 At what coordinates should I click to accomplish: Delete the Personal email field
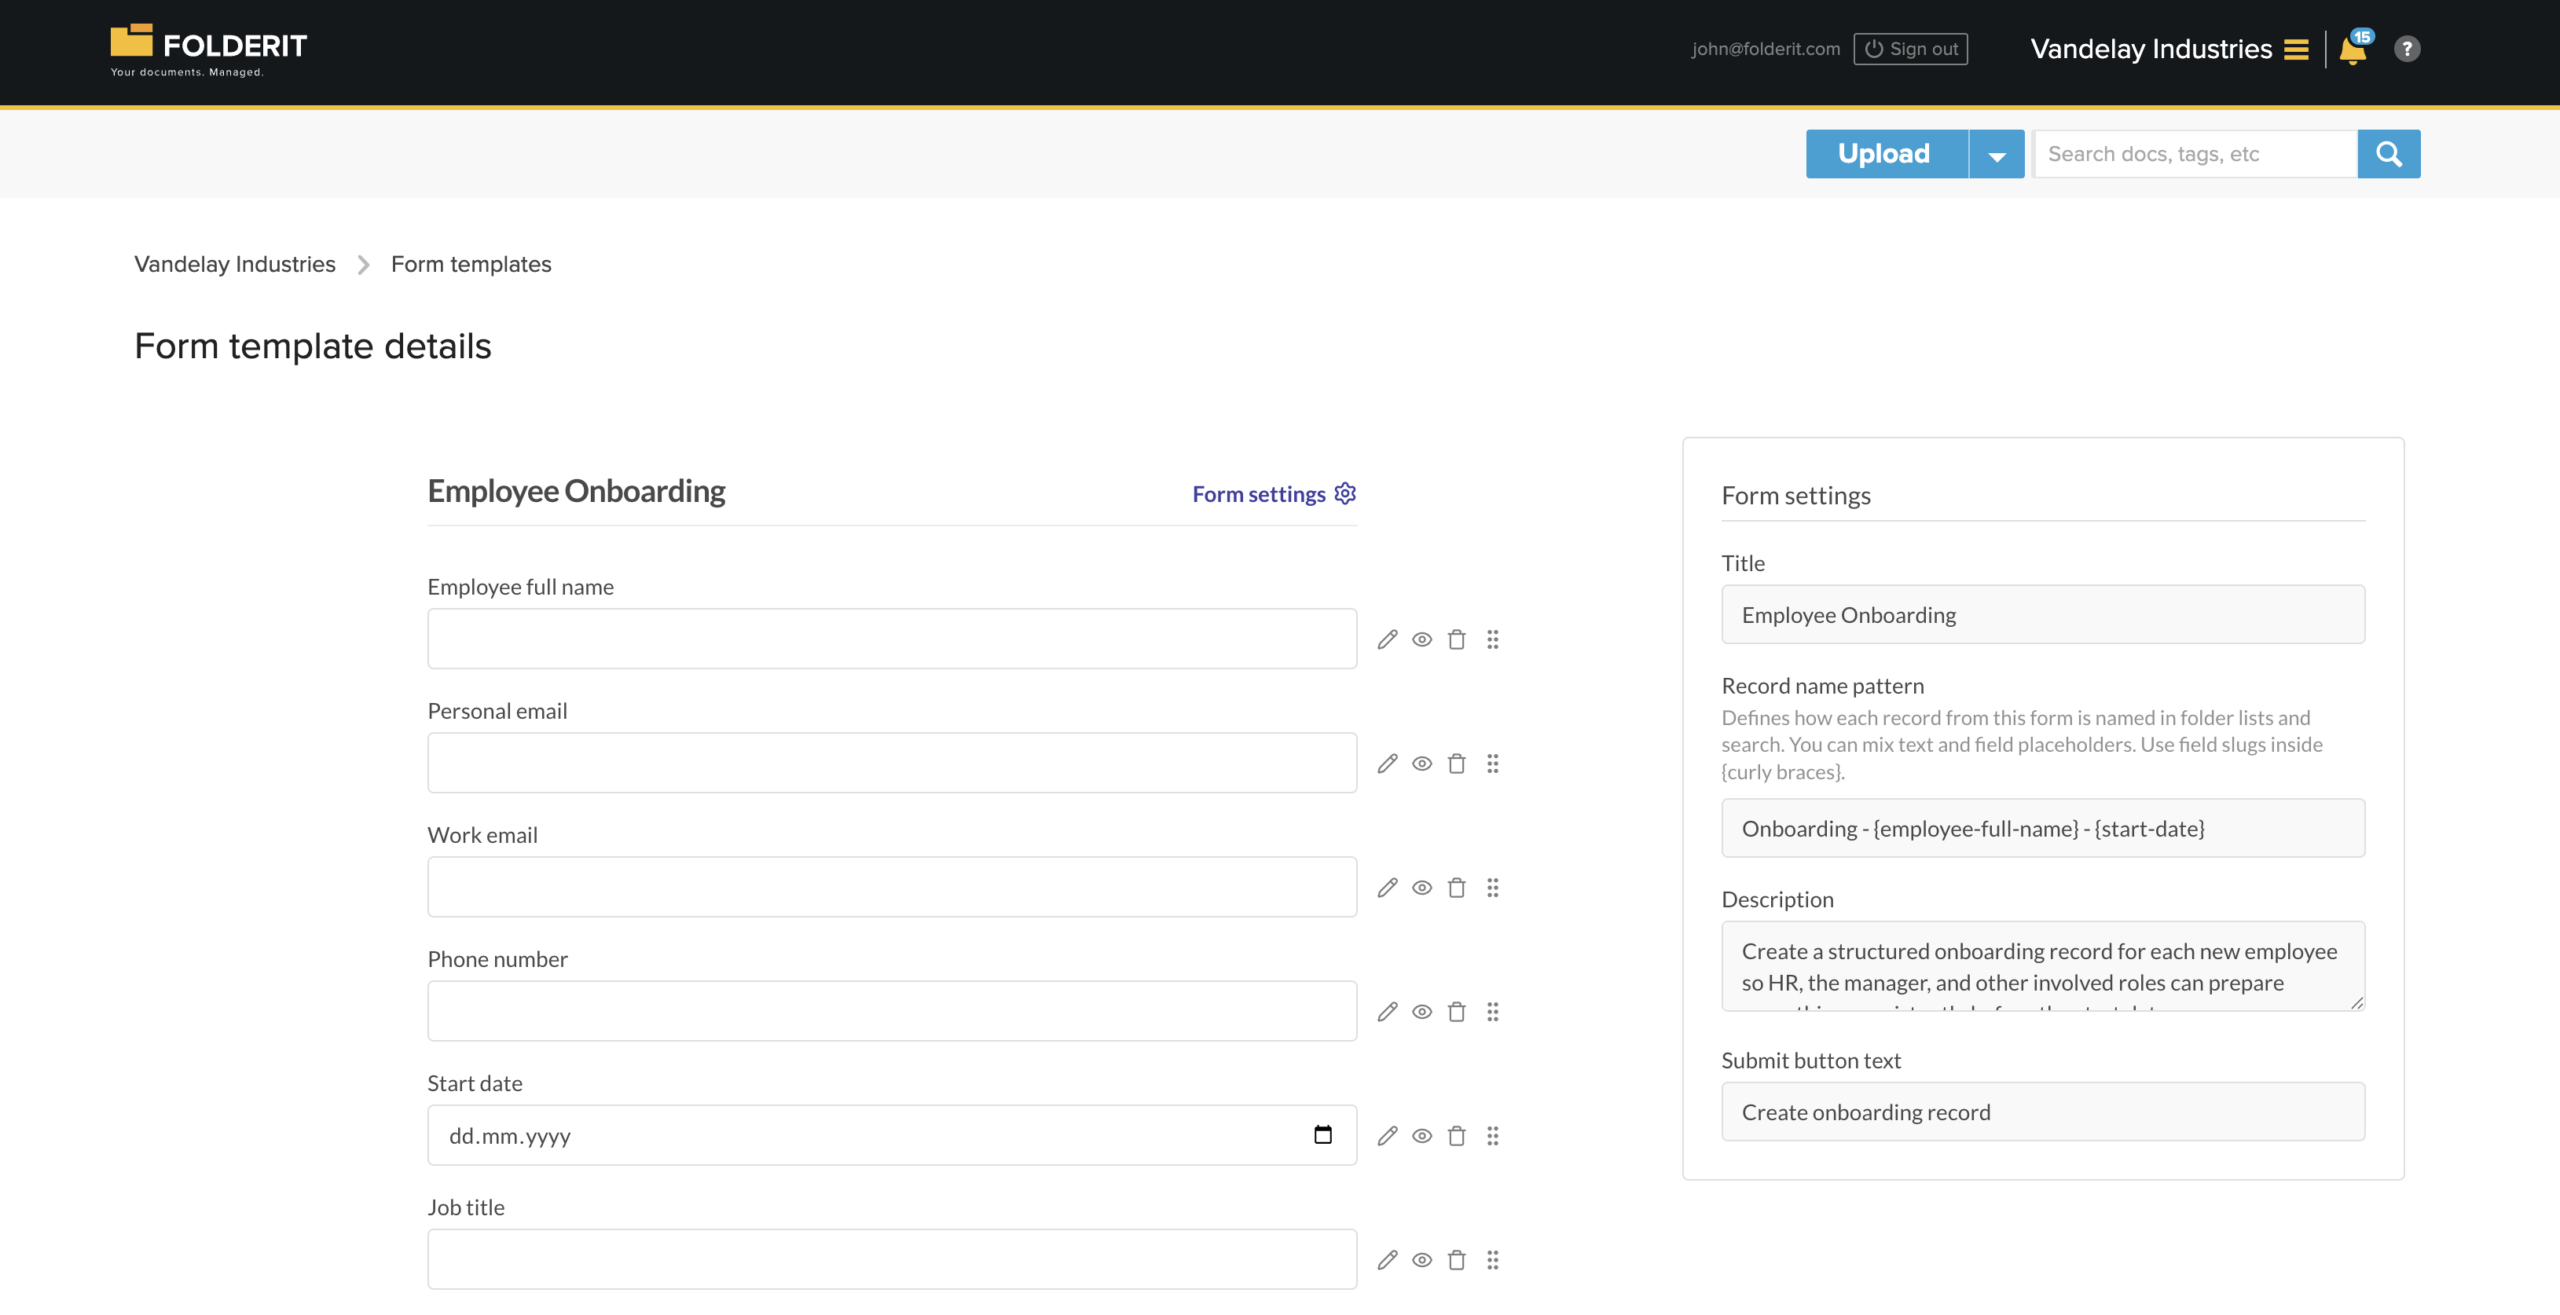1457,763
